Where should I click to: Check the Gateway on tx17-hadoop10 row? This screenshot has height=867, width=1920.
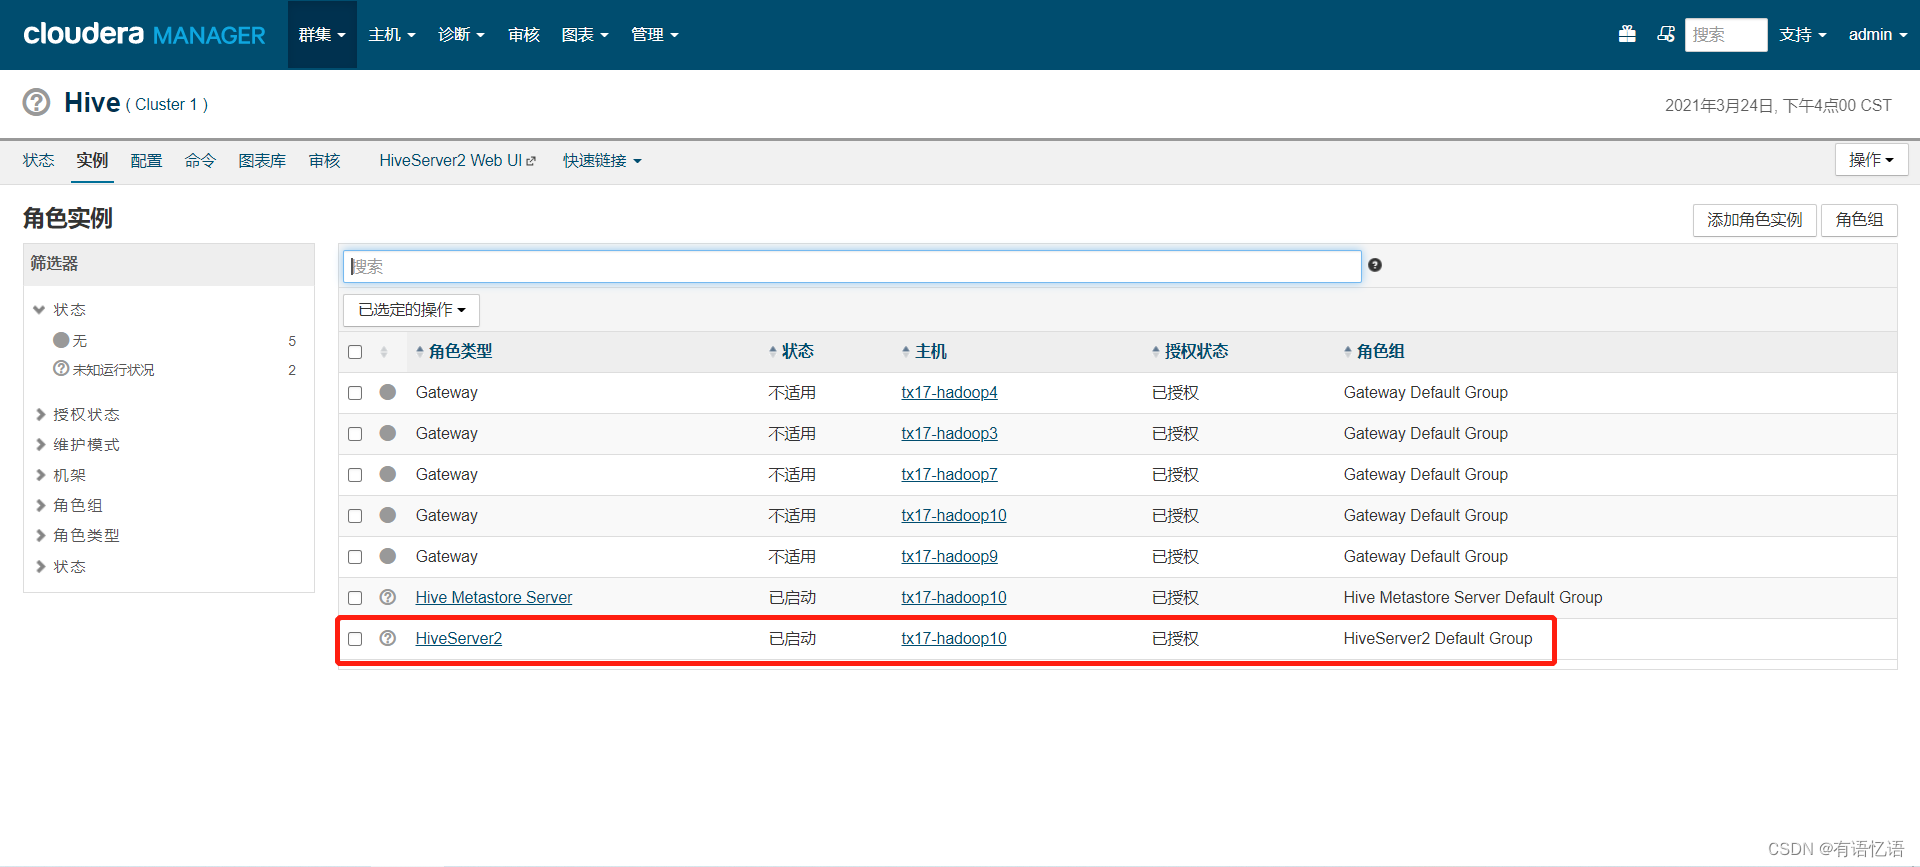click(x=355, y=516)
